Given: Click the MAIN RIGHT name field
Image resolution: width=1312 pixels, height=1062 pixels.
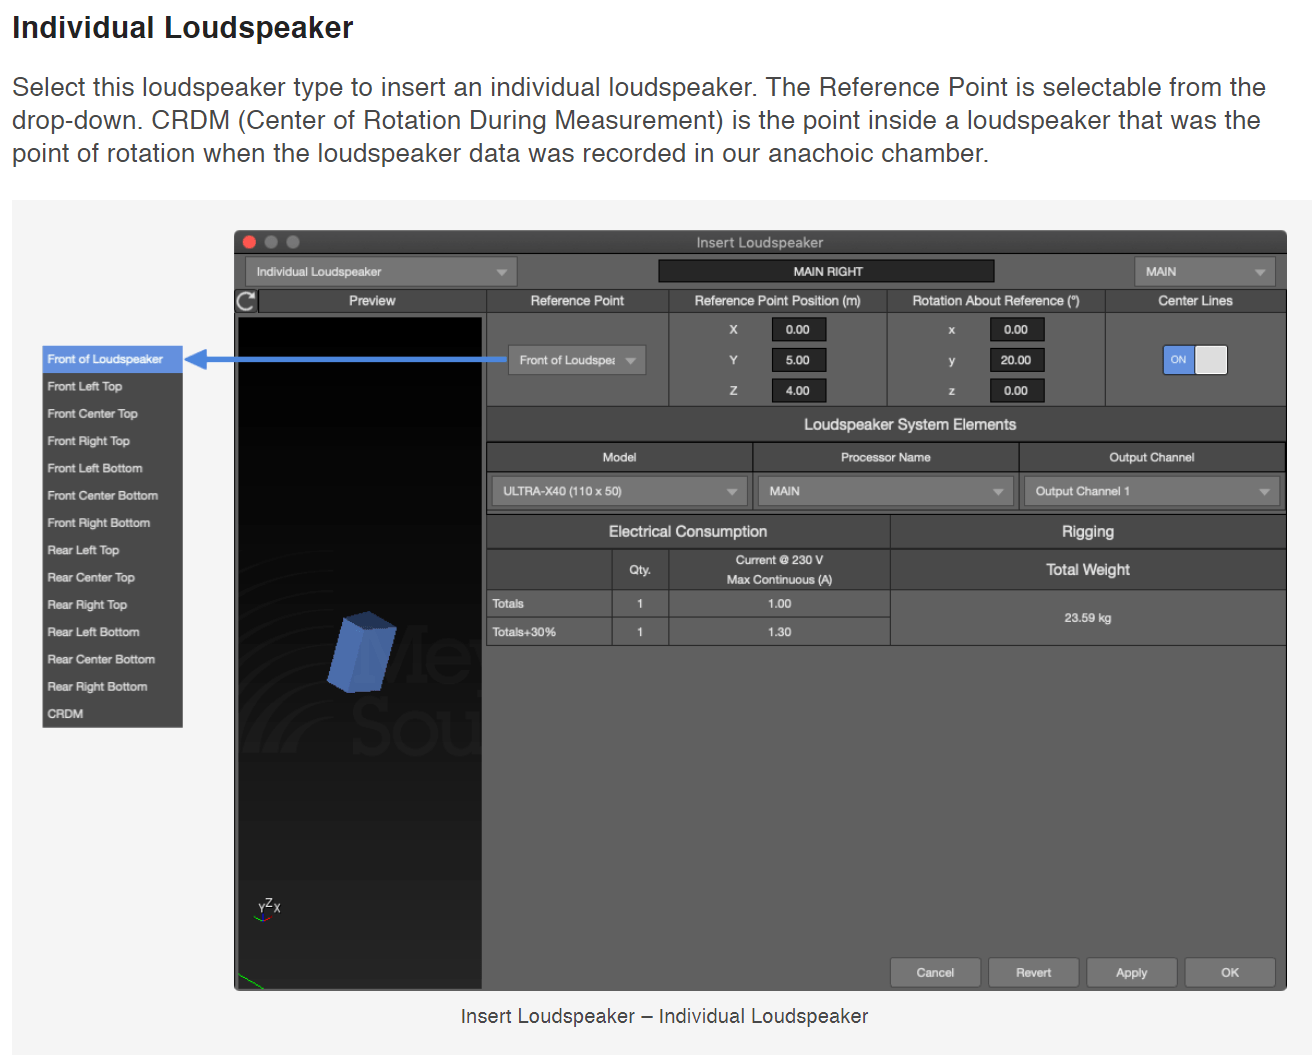Looking at the screenshot, I should [x=827, y=272].
